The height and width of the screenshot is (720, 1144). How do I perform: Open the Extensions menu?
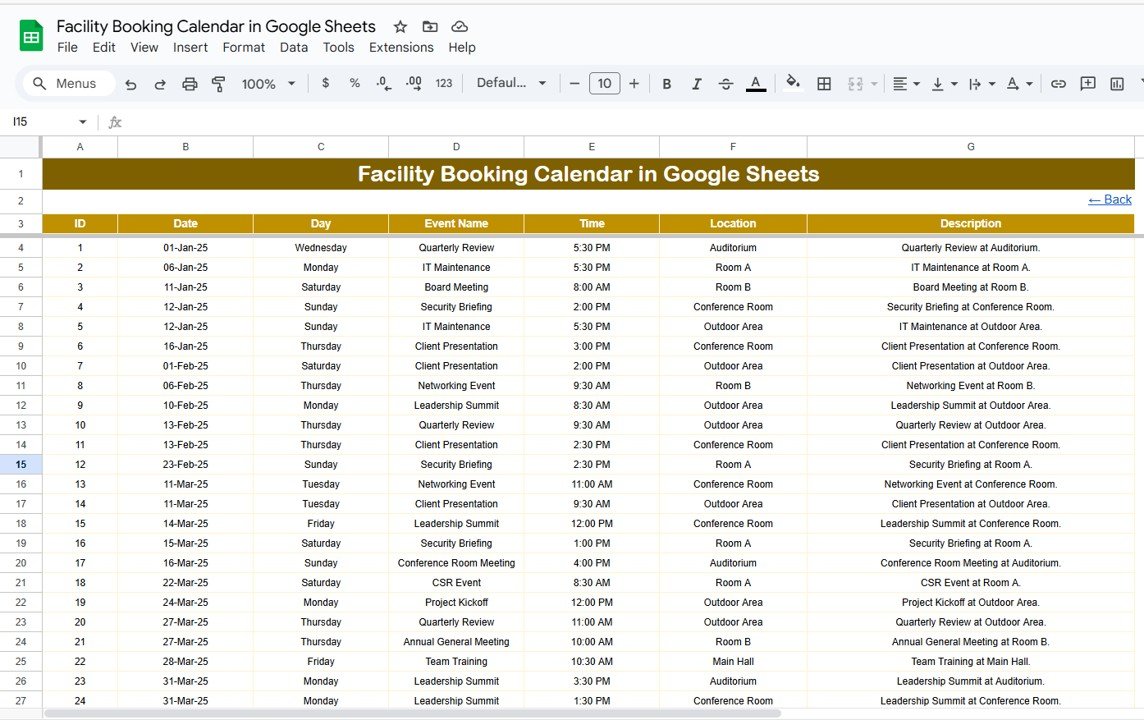click(401, 47)
